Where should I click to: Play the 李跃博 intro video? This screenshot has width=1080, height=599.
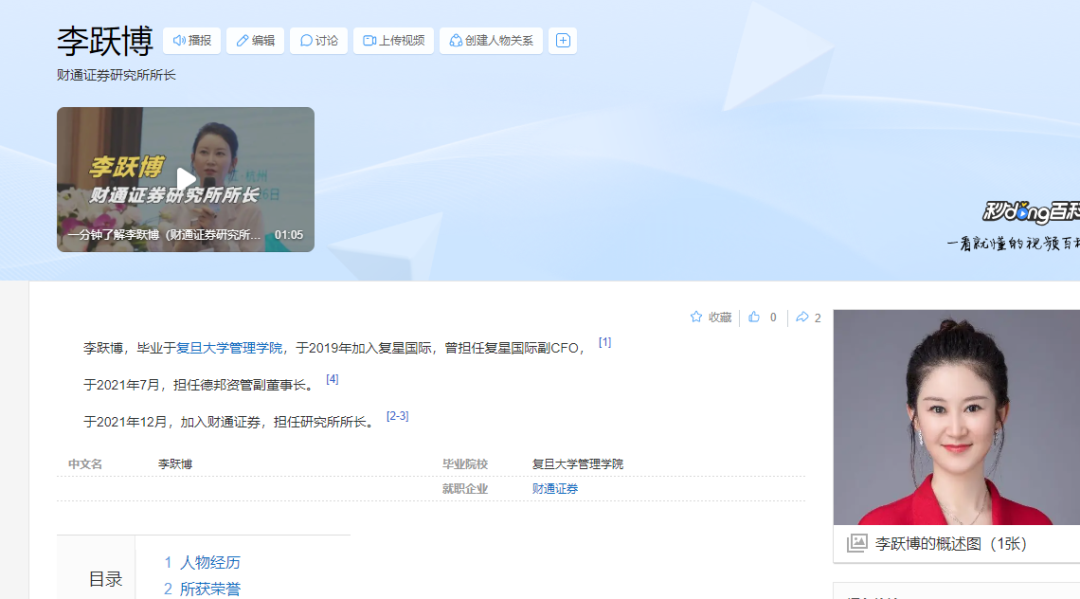[185, 179]
